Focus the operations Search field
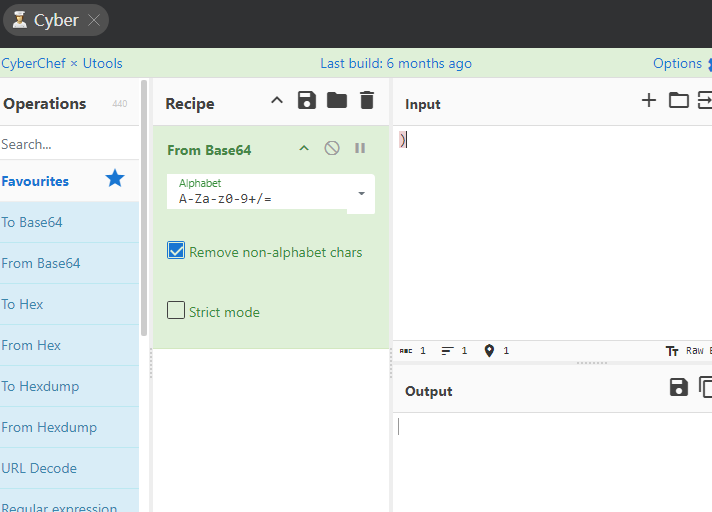The height and width of the screenshot is (512, 712). [x=69, y=144]
